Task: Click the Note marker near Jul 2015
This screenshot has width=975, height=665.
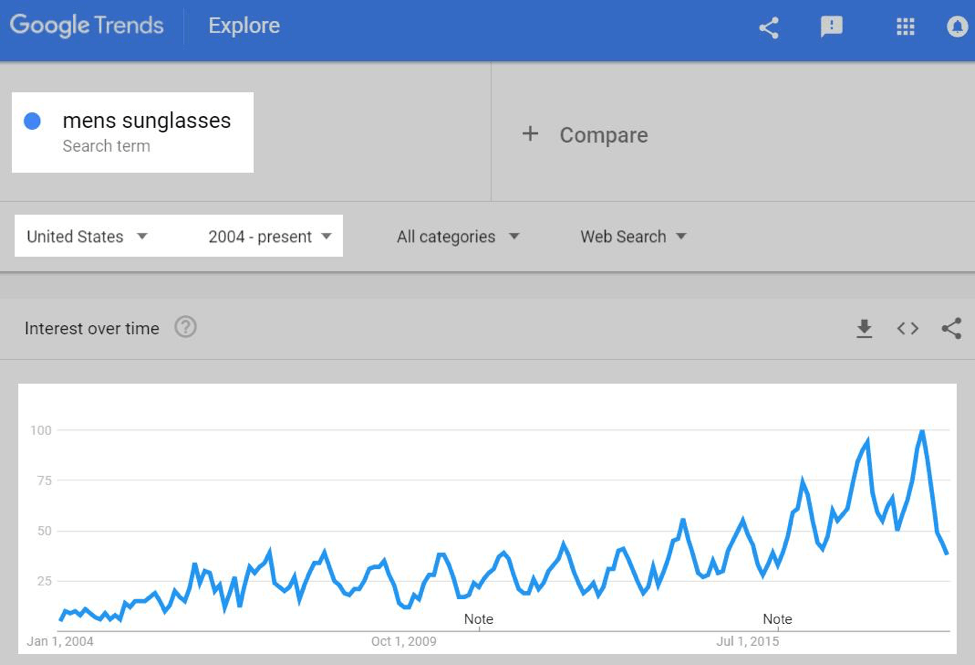Action: (777, 619)
